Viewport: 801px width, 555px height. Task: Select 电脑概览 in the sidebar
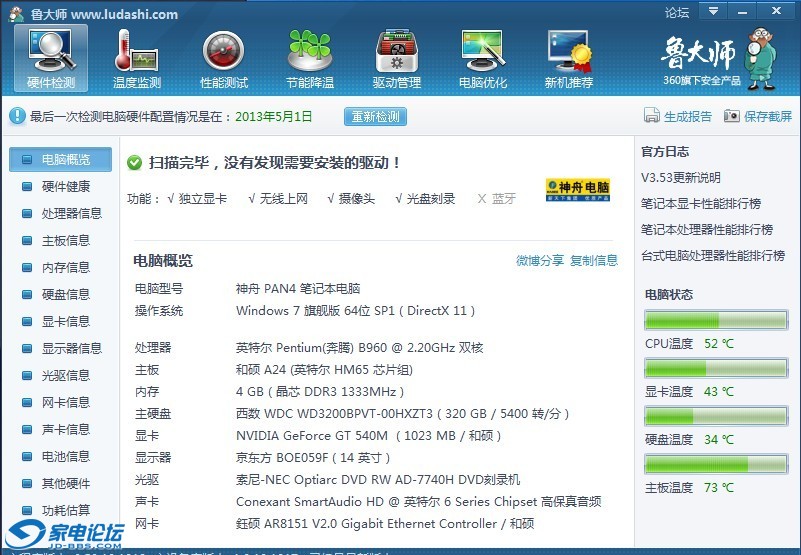coord(60,159)
